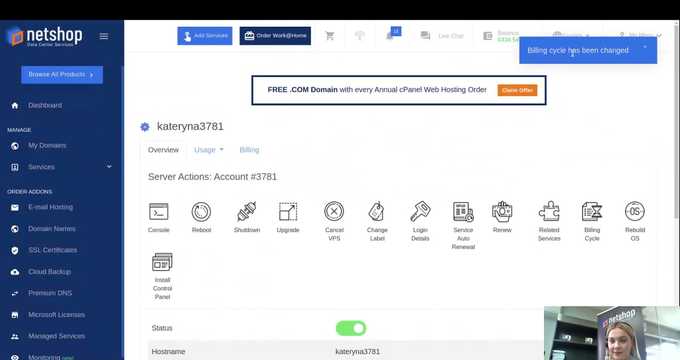Choose the Cancel VPS action
Screen dimensions: 680x360
pyautogui.click(x=334, y=221)
